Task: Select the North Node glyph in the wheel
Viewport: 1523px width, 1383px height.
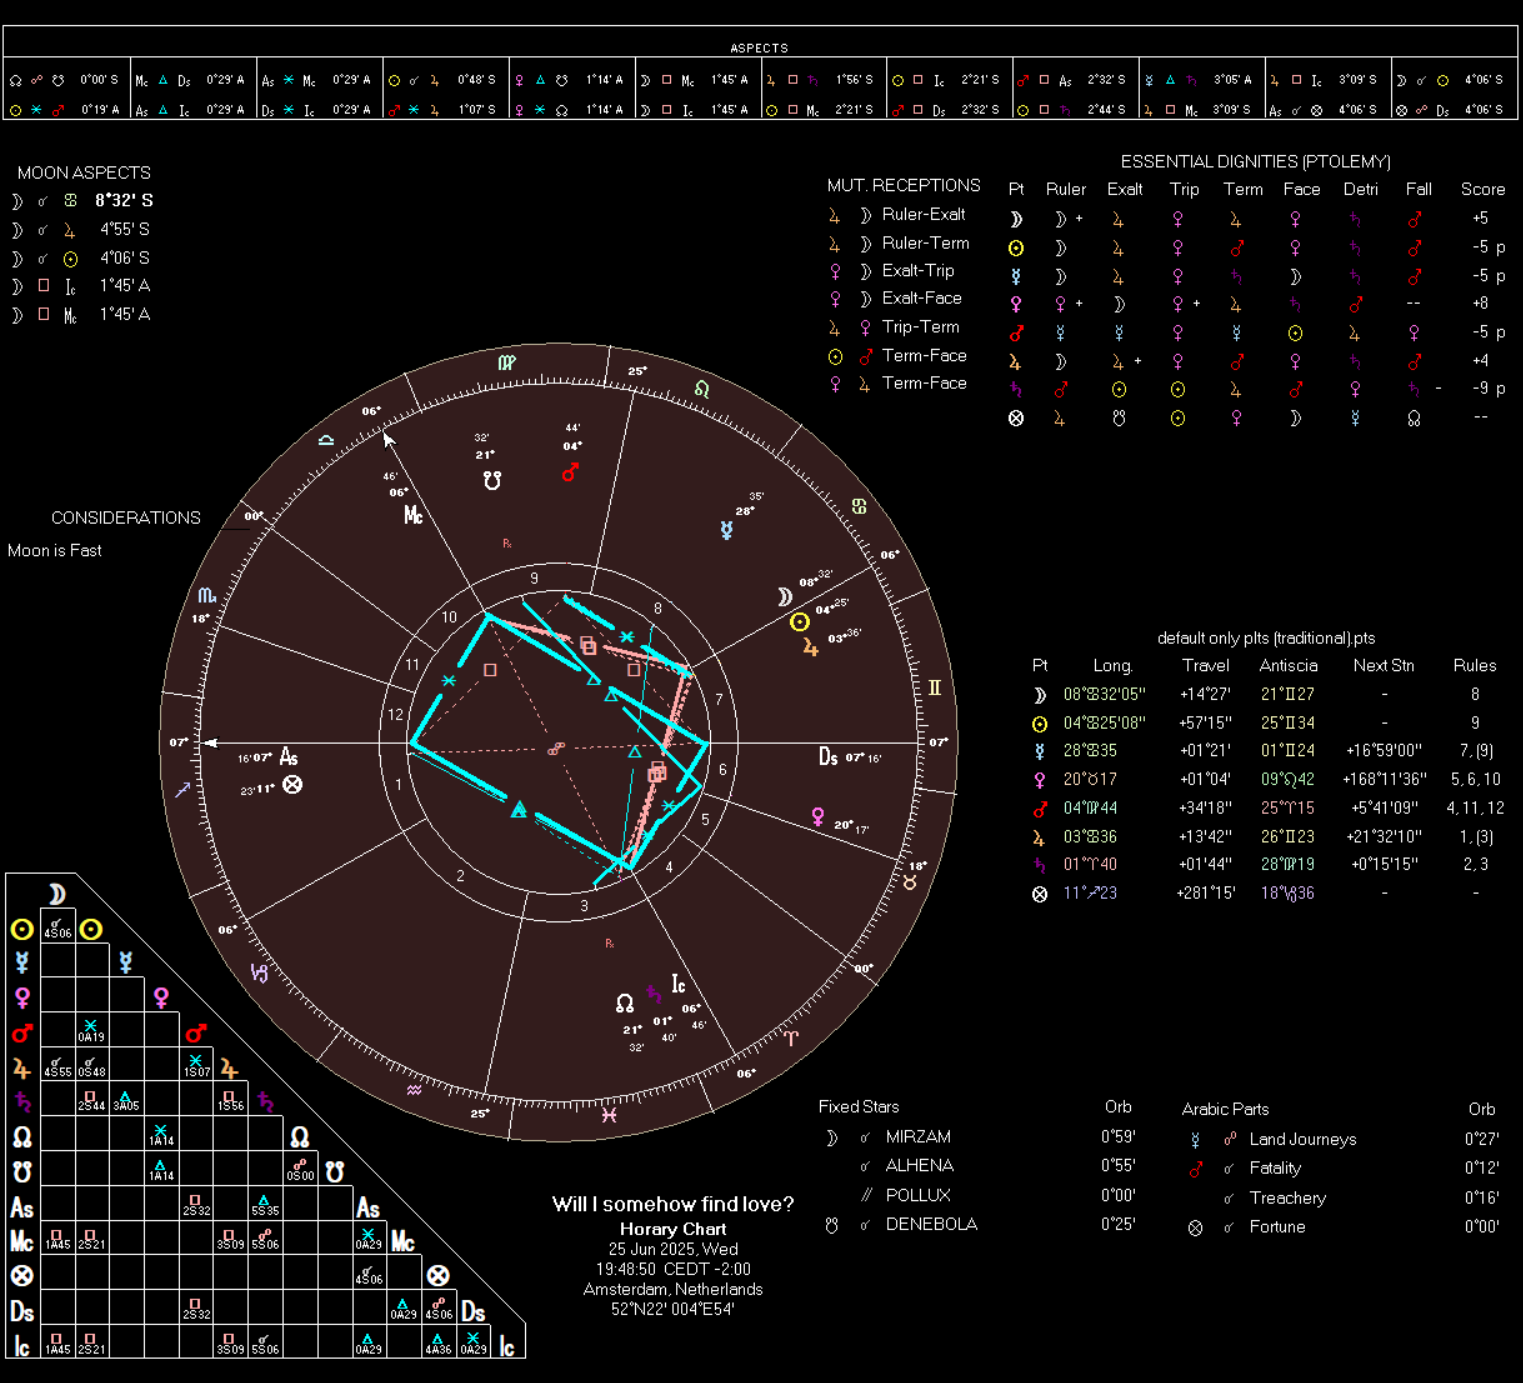Action: pos(625,1003)
